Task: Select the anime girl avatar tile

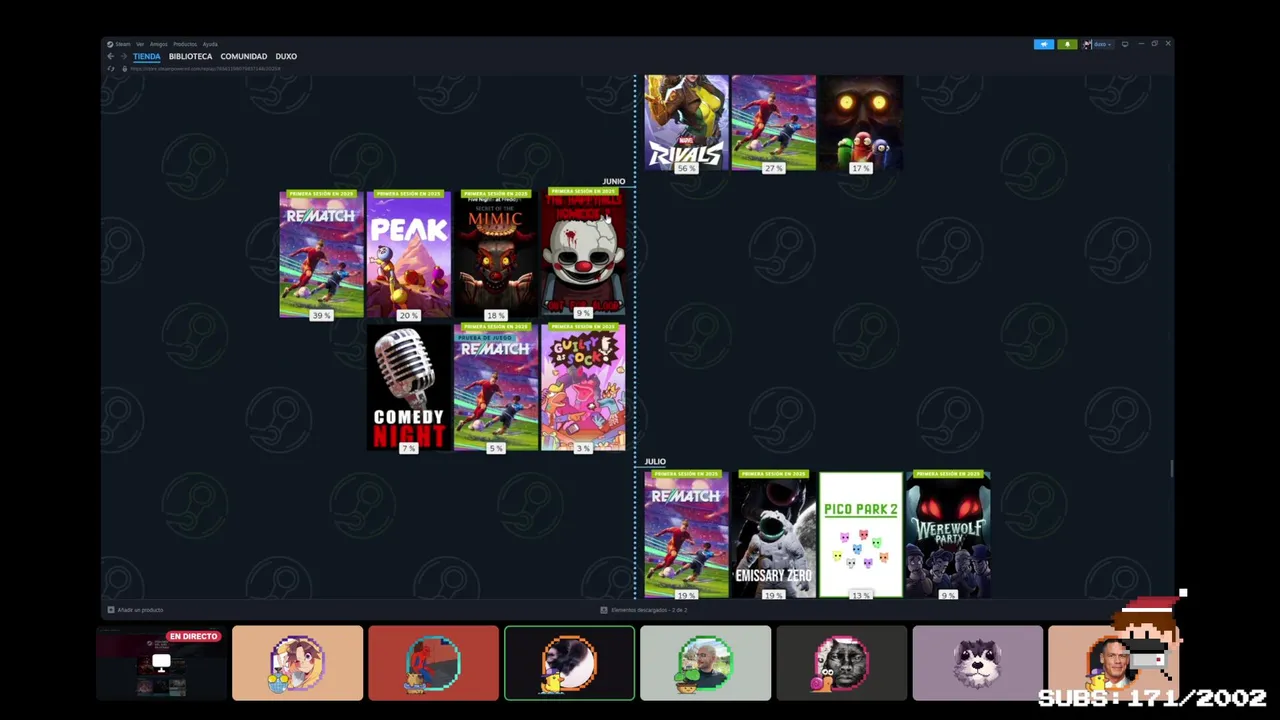Action: click(297, 663)
